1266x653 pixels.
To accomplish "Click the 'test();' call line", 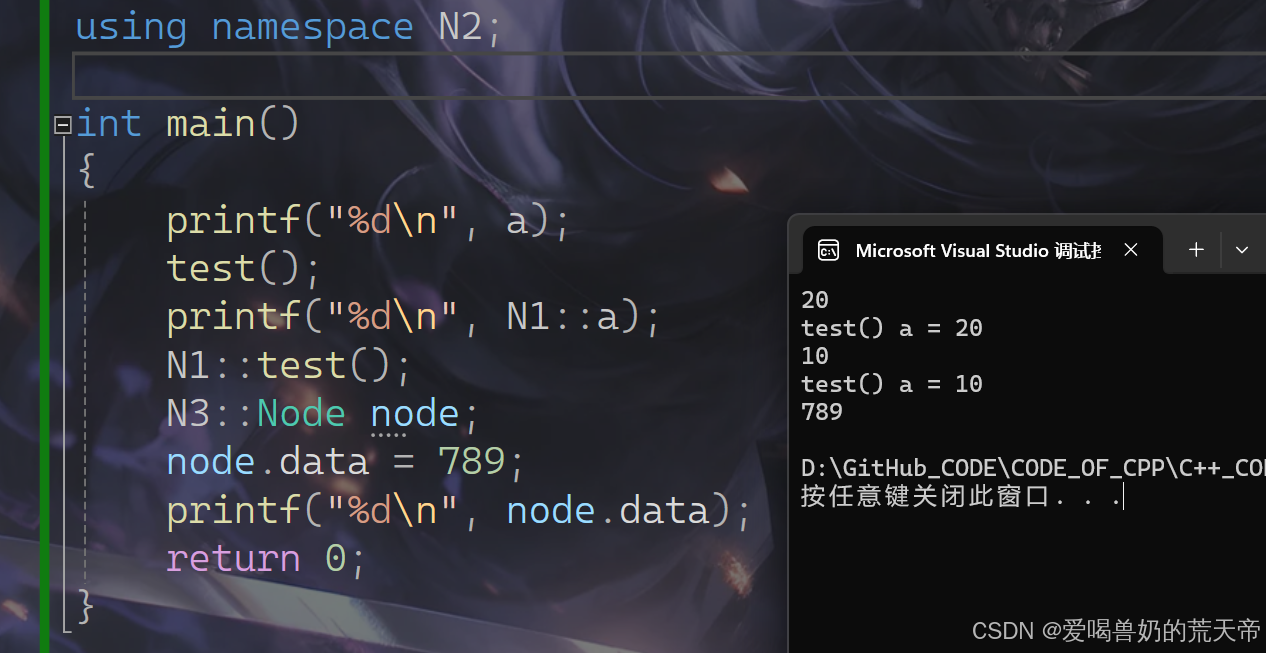I will 244,269.
